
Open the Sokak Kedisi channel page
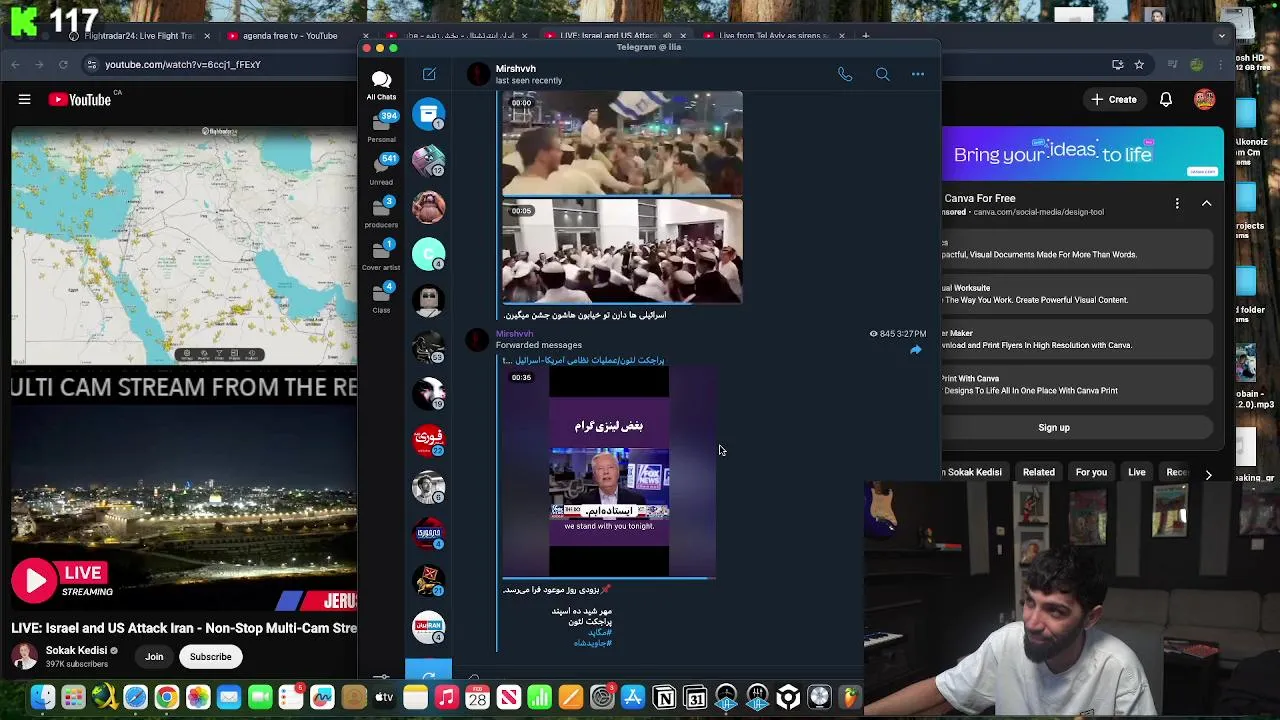coord(76,650)
